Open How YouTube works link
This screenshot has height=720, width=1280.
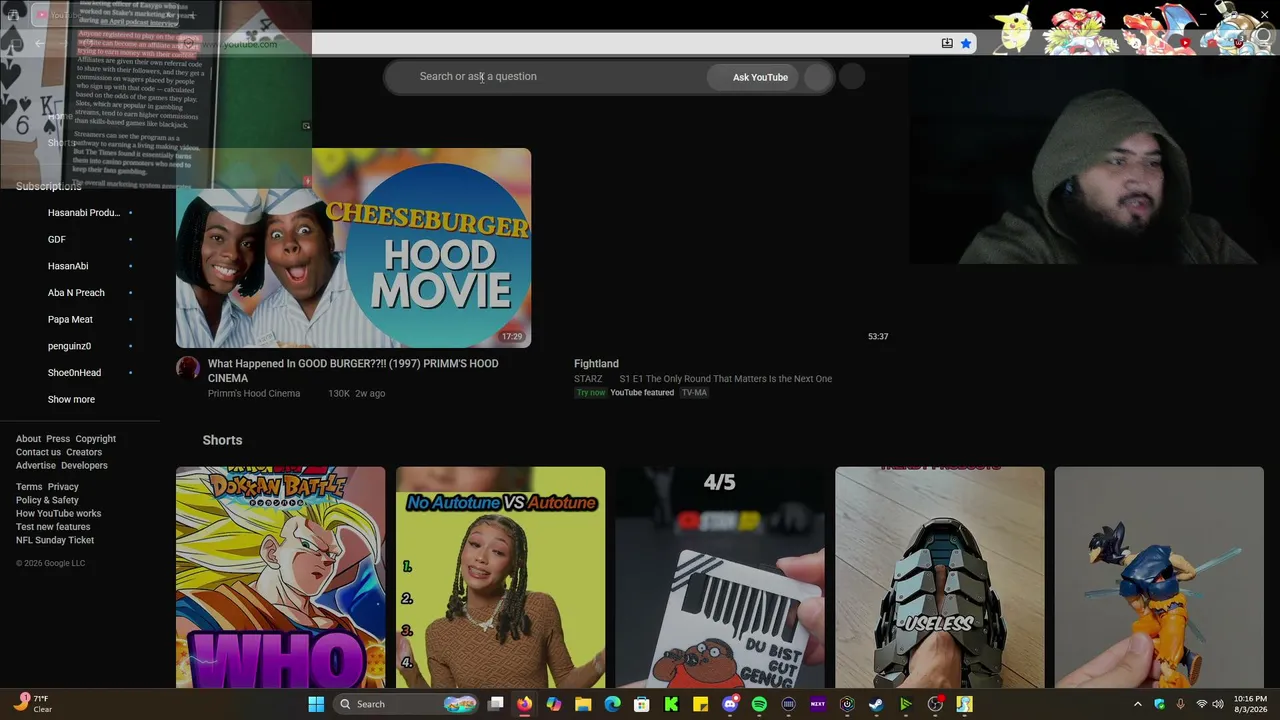pos(58,513)
